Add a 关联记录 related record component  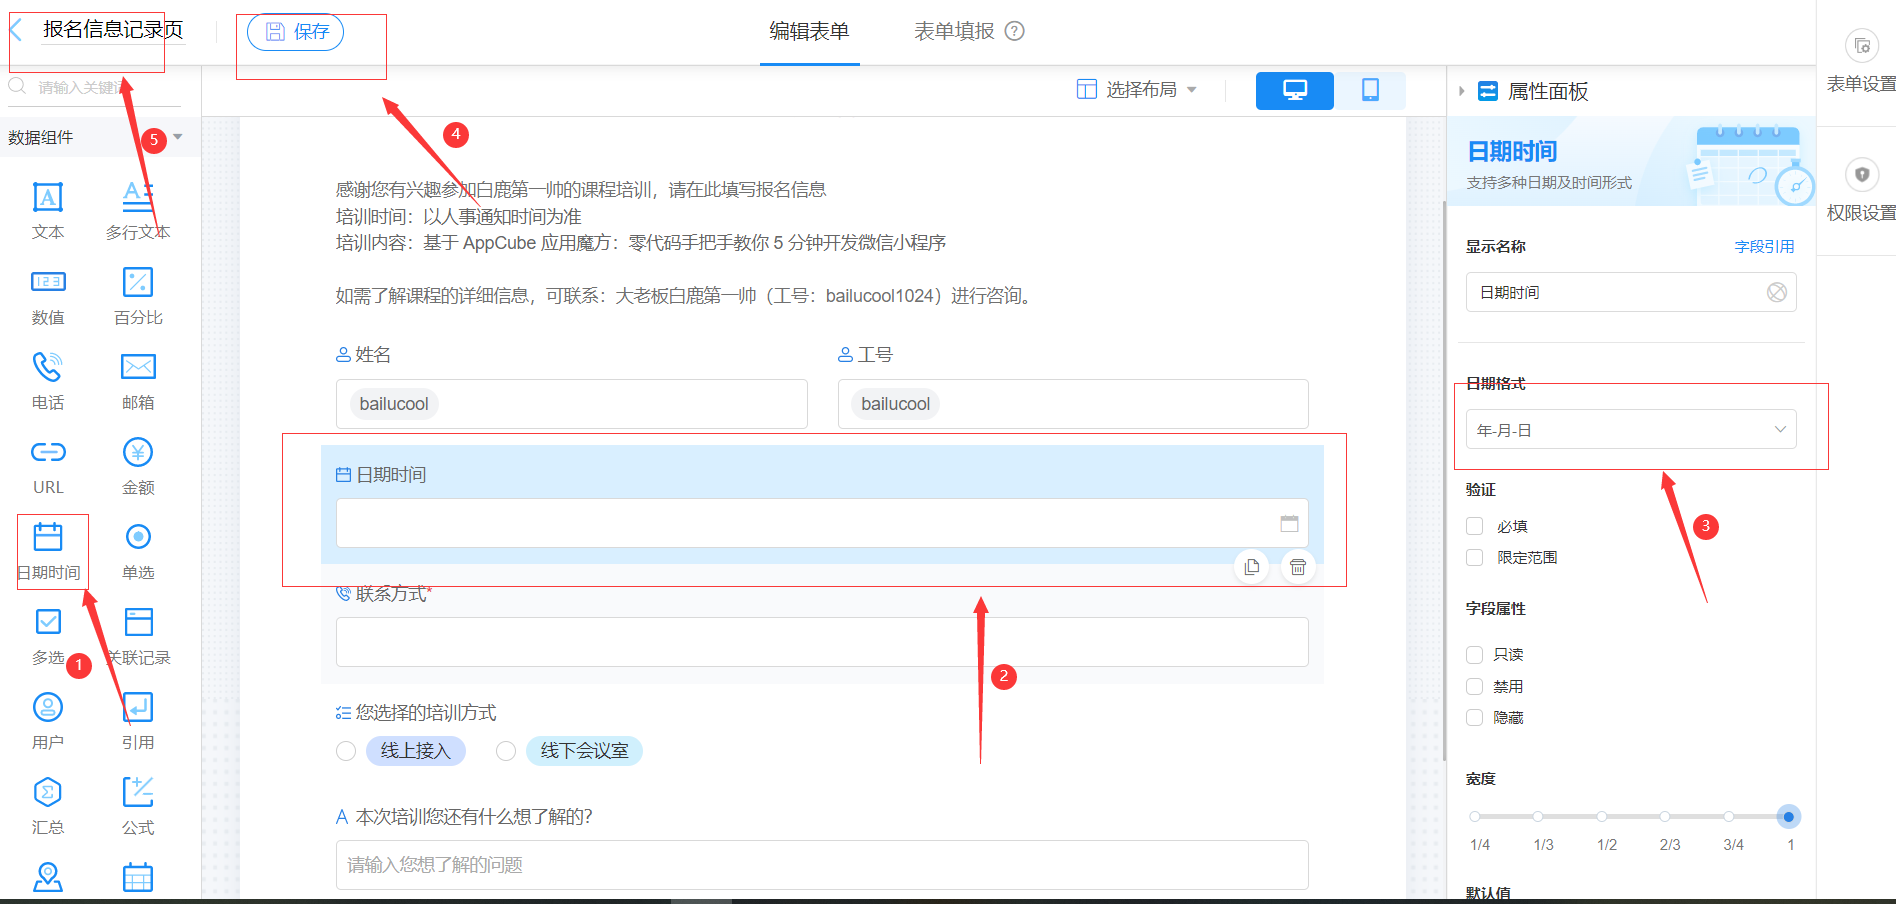[x=138, y=636]
